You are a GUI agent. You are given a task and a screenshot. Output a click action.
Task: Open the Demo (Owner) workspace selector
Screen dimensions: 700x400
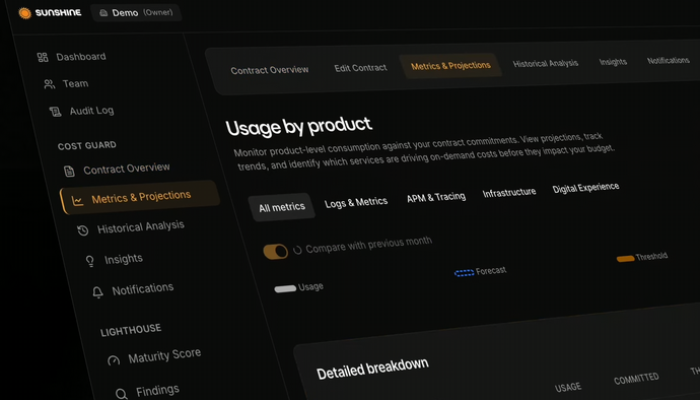(136, 13)
